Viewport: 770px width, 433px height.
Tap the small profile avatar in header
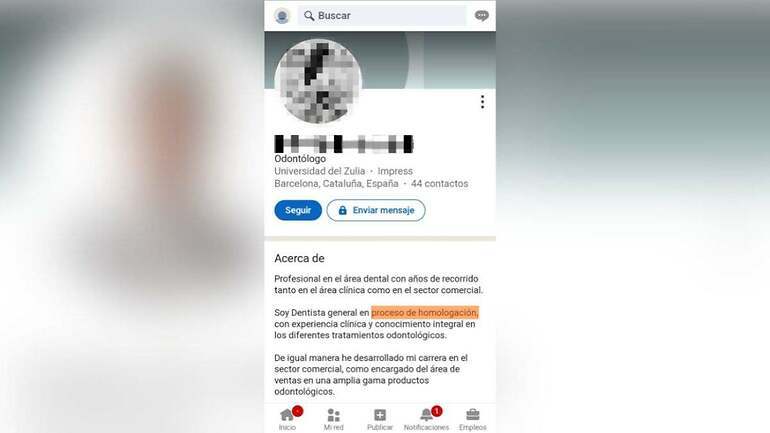click(x=282, y=16)
